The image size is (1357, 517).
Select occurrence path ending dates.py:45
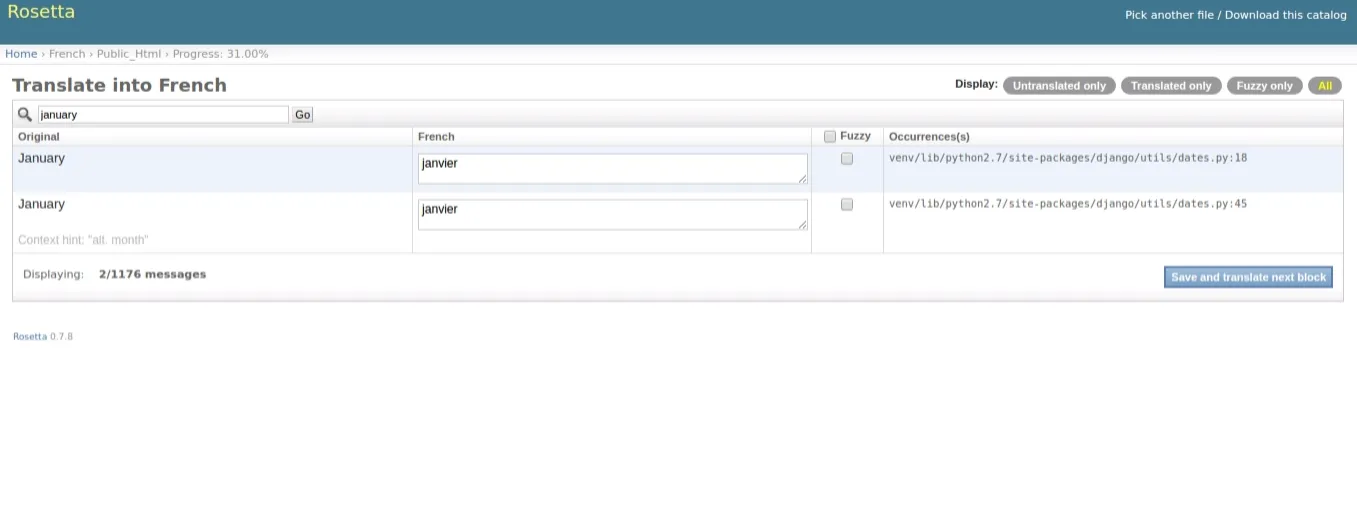coord(1068,204)
